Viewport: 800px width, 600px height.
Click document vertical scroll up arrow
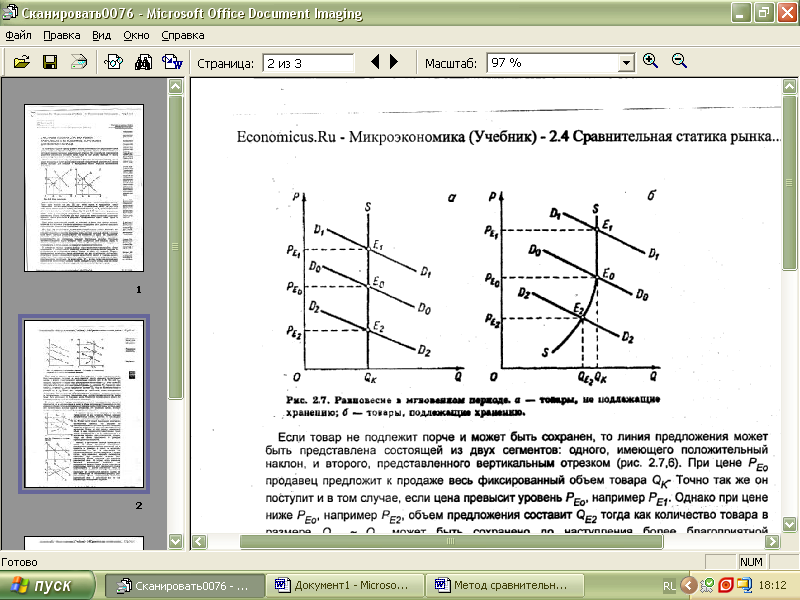(x=789, y=86)
